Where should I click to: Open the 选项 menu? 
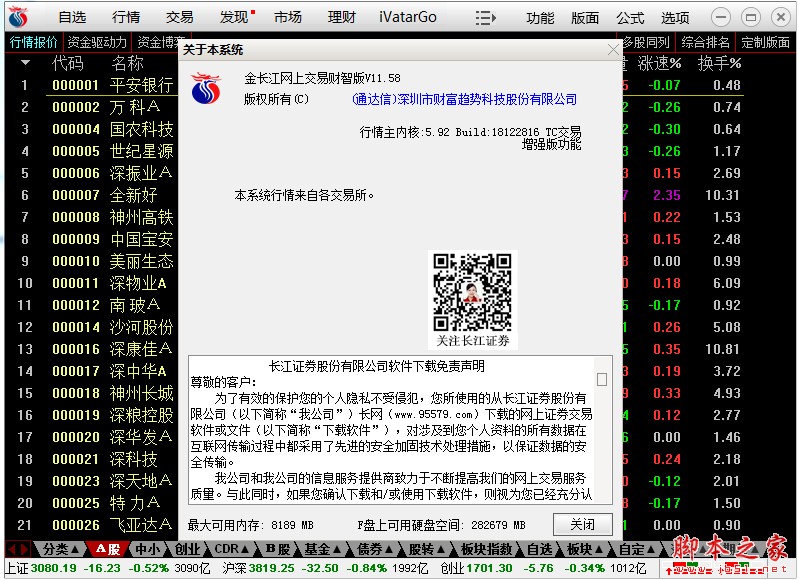point(675,18)
